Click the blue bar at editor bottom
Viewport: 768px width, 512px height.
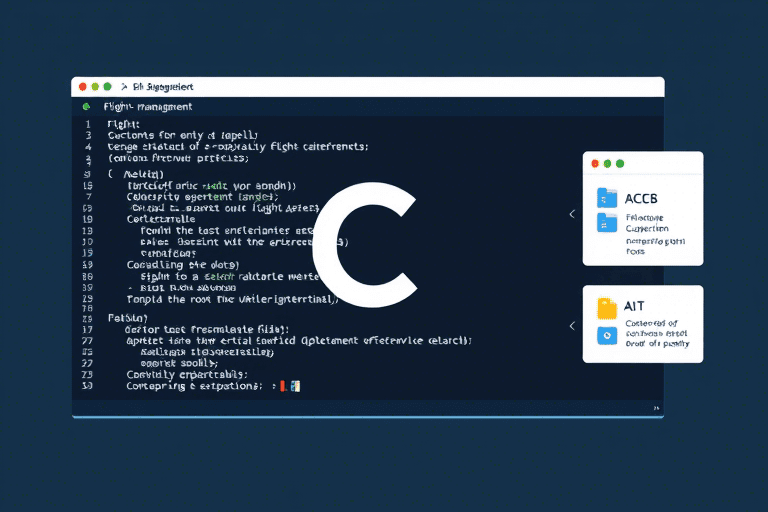pyautogui.click(x=367, y=416)
